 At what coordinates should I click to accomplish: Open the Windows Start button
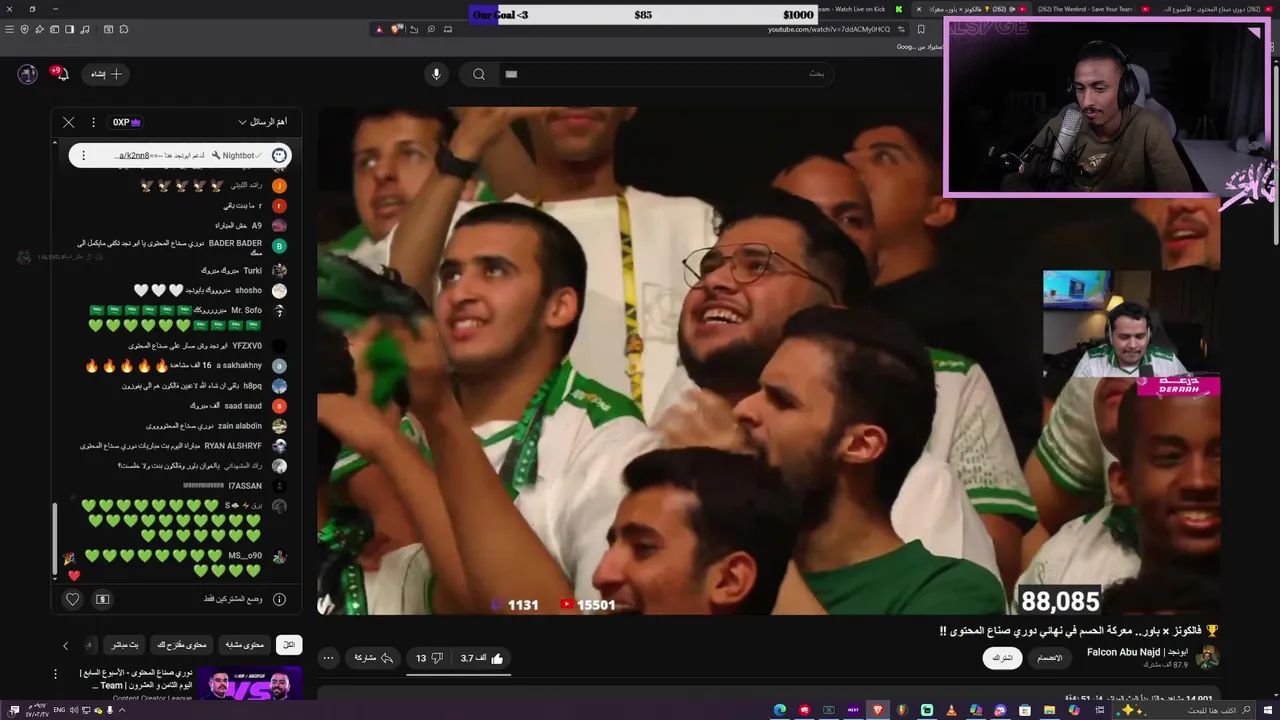pos(1268,710)
